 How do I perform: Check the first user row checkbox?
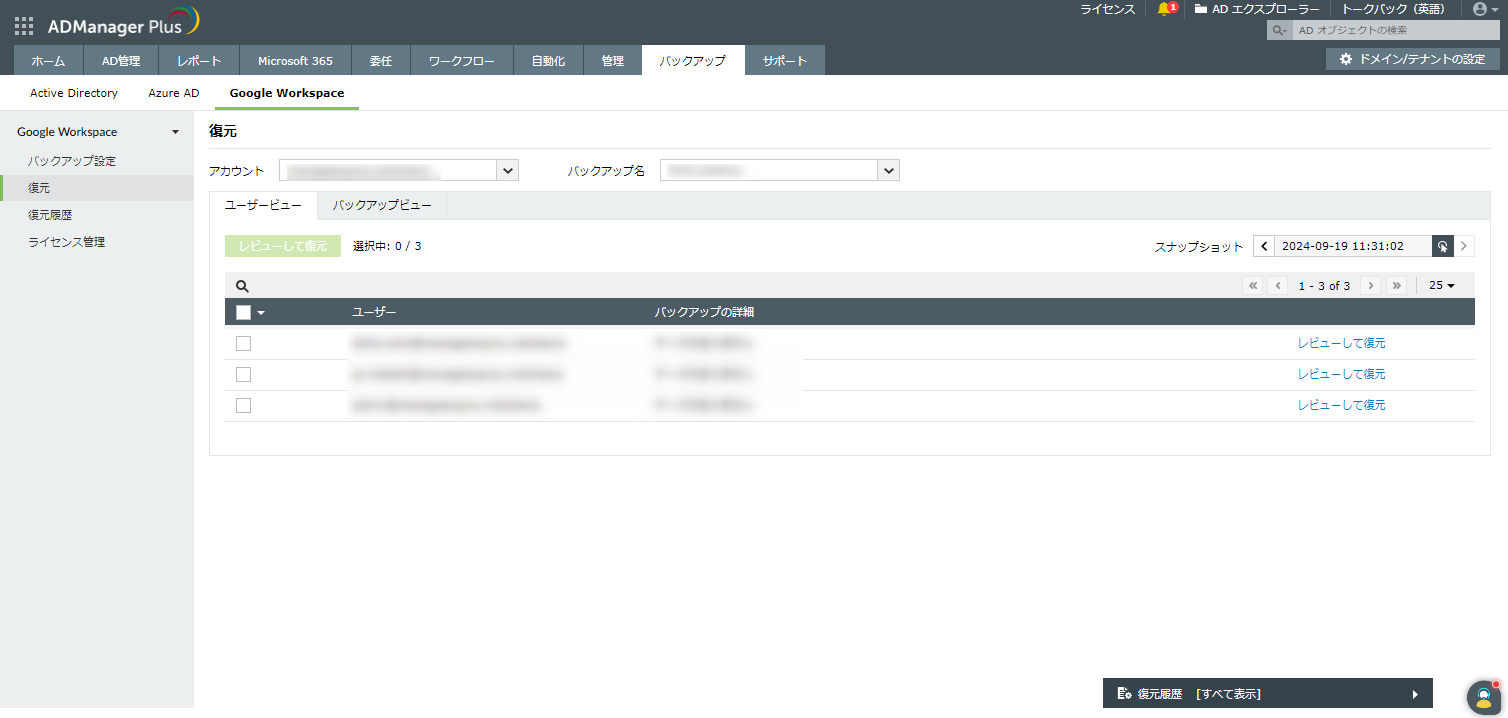(x=243, y=344)
